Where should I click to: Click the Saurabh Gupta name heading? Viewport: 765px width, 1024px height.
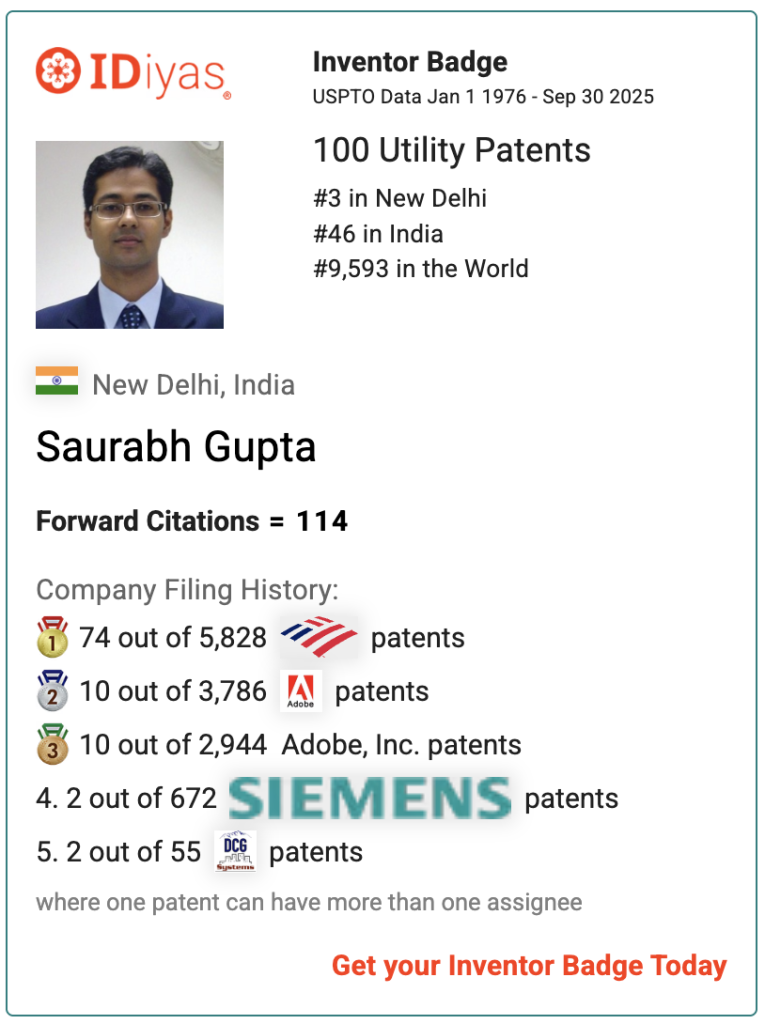point(176,447)
